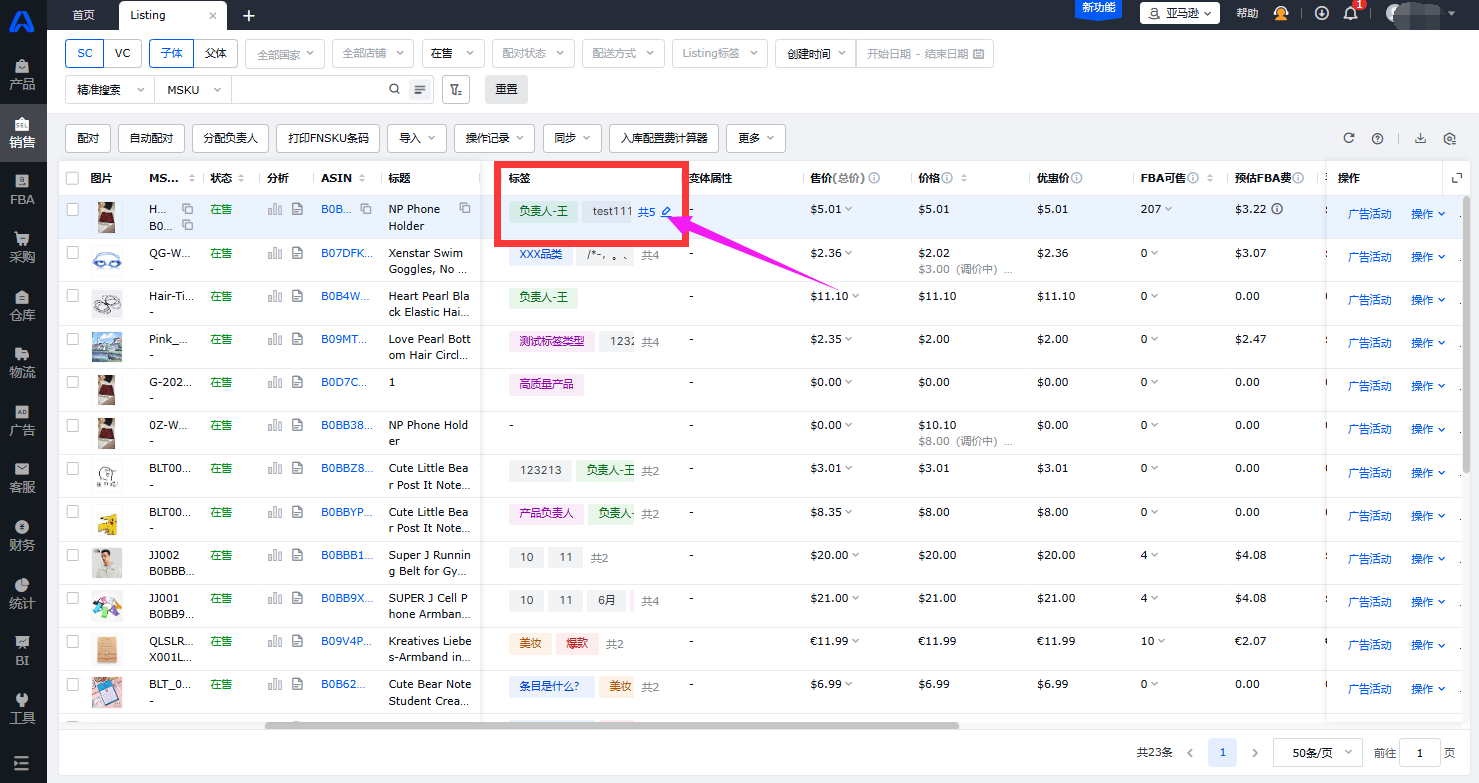This screenshot has width=1479, height=783.
Task: Open the 财务 finance sidebar section
Action: (22, 535)
